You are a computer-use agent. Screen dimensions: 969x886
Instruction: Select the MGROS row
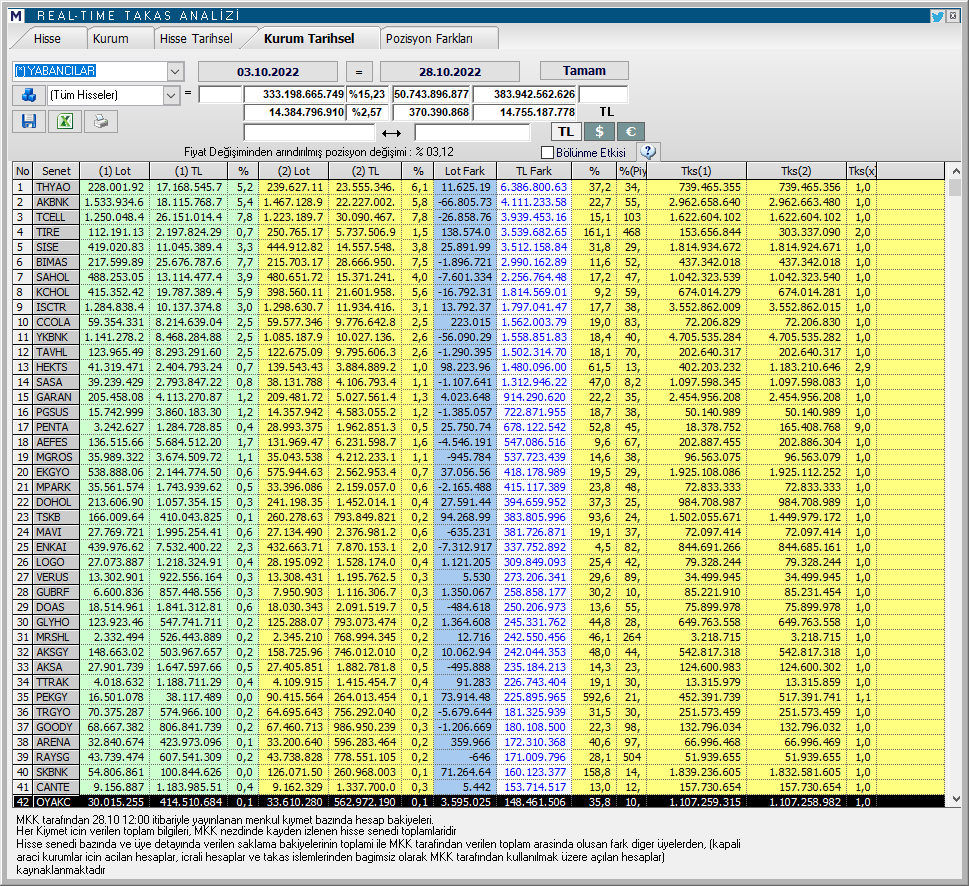pyautogui.click(x=478, y=457)
